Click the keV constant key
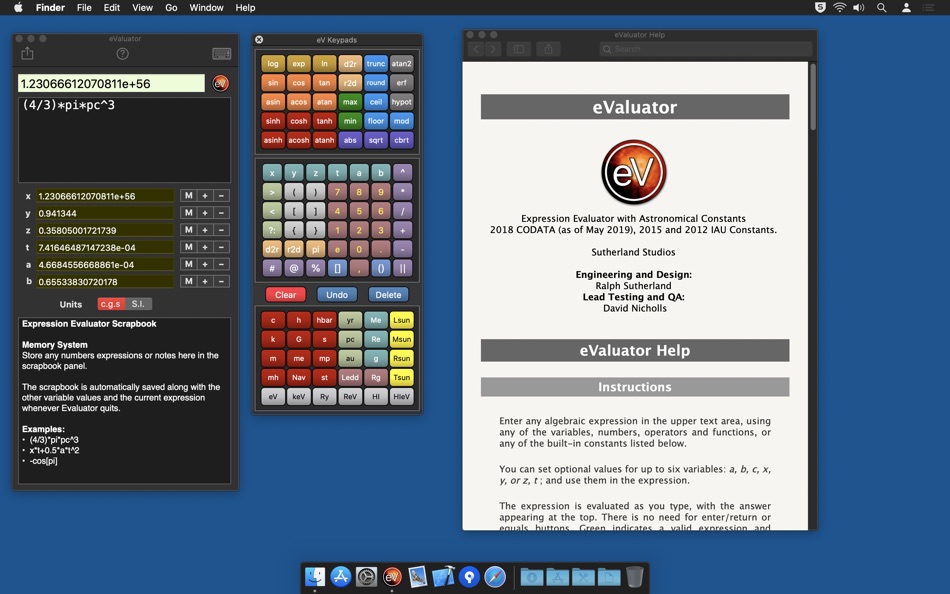The image size is (950, 594). (299, 396)
